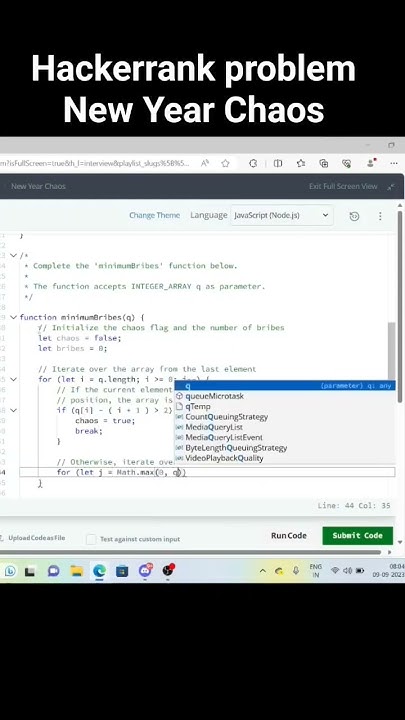Viewport: 405px width, 720px height.
Task: Open editor options vertical dots menu
Action: tap(380, 216)
